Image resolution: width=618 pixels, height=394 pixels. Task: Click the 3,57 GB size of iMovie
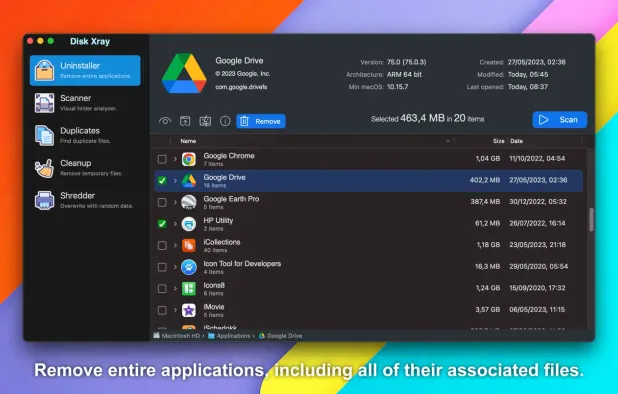(488, 310)
